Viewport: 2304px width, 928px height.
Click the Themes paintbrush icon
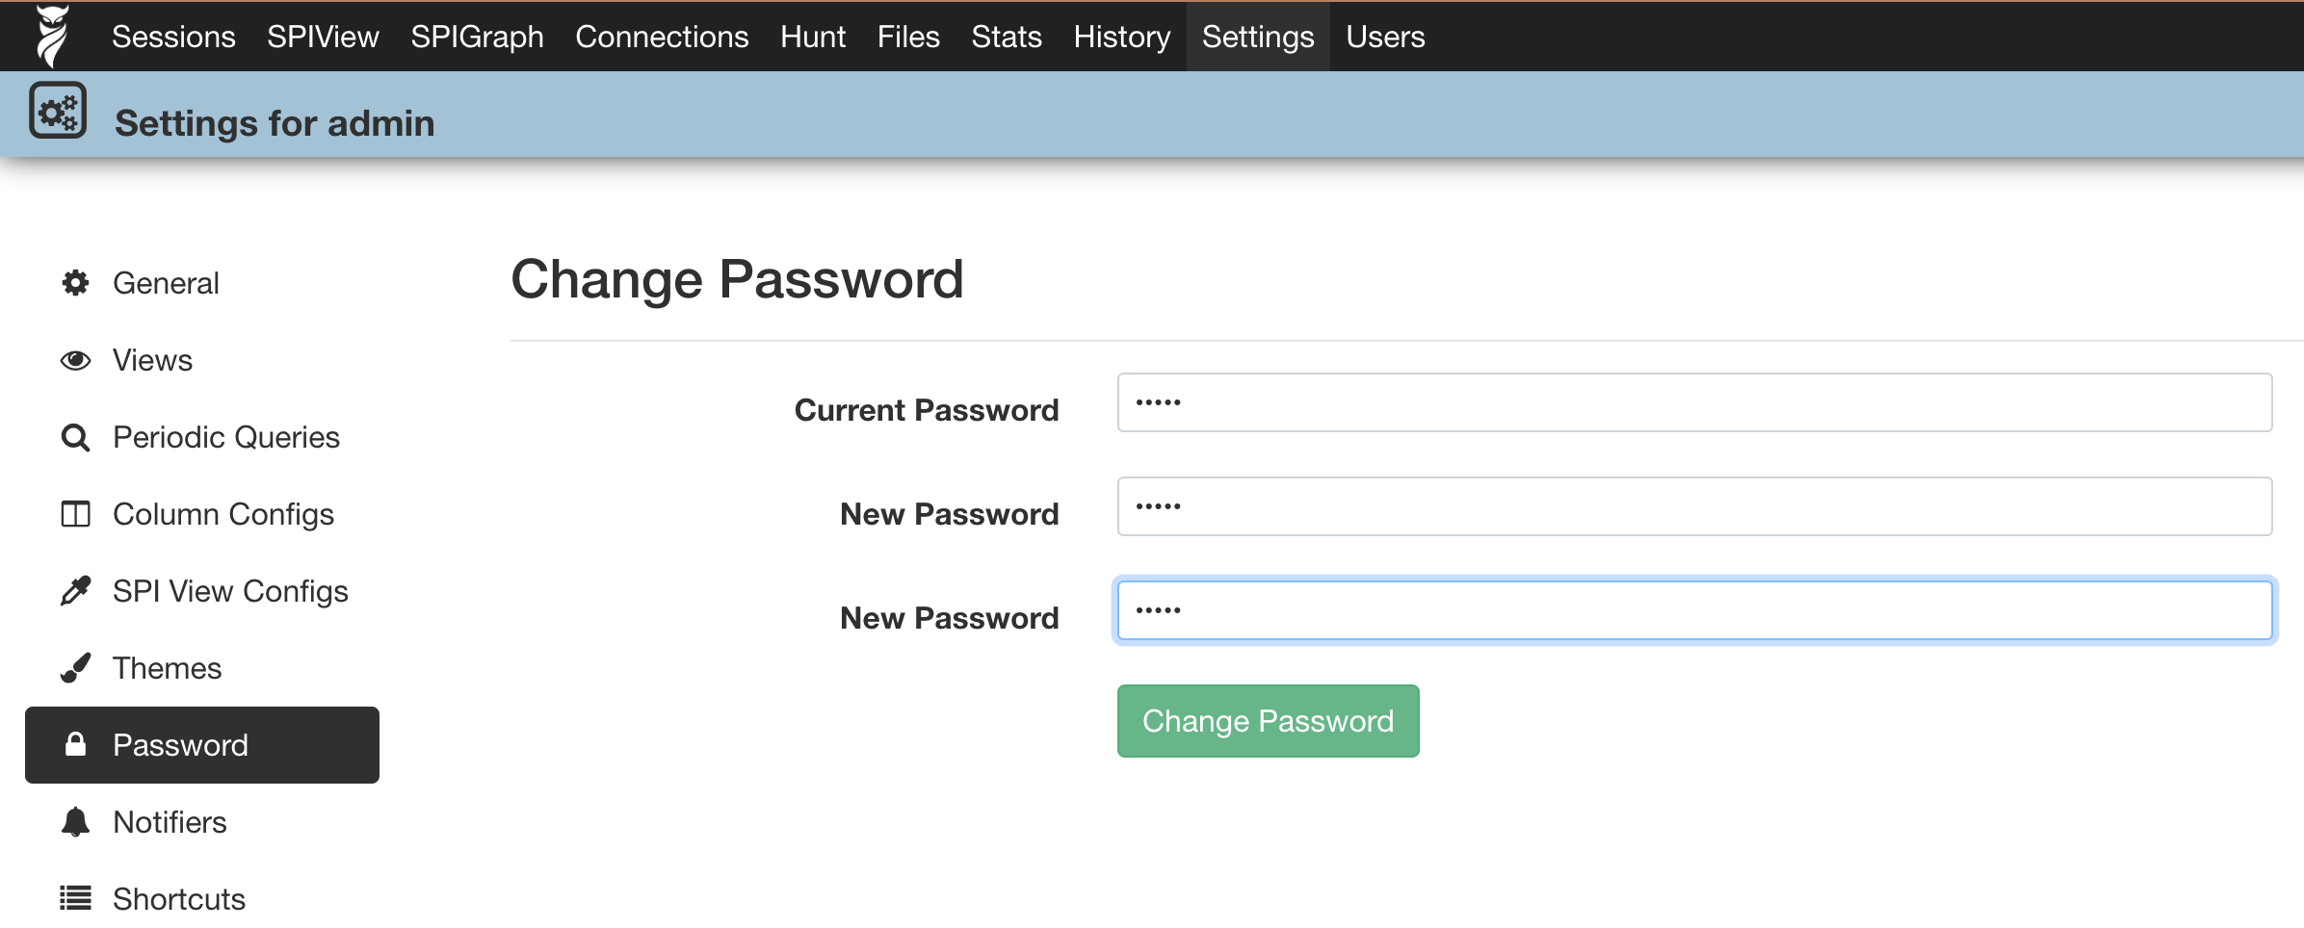75,668
